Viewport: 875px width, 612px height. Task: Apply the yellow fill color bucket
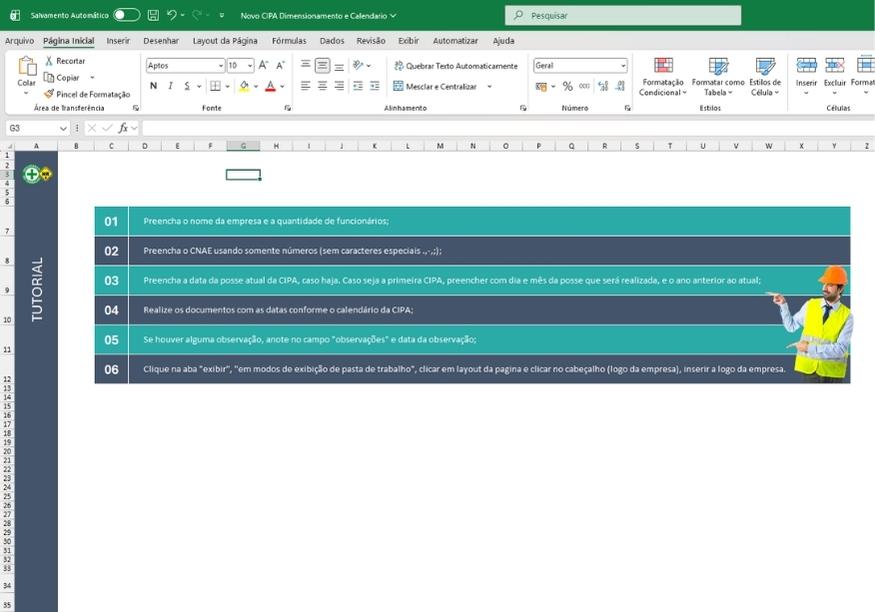pyautogui.click(x=244, y=86)
